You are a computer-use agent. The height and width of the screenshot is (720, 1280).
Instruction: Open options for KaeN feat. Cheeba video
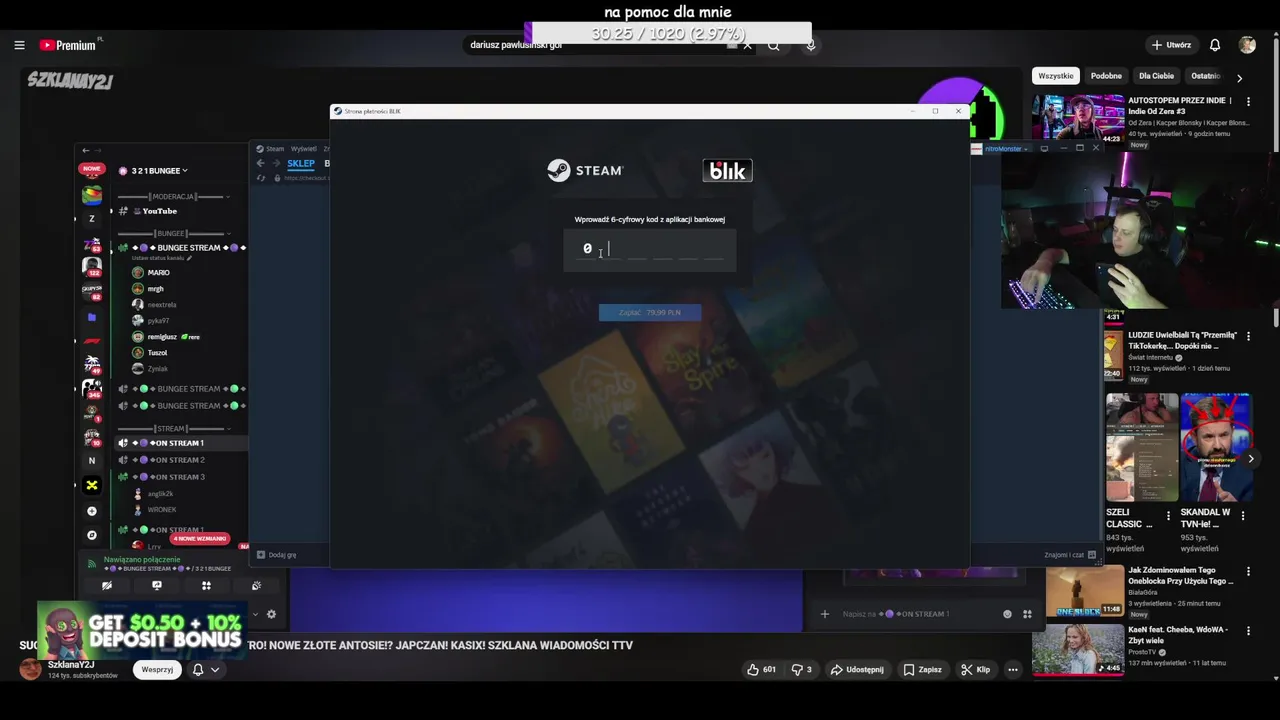click(1248, 630)
